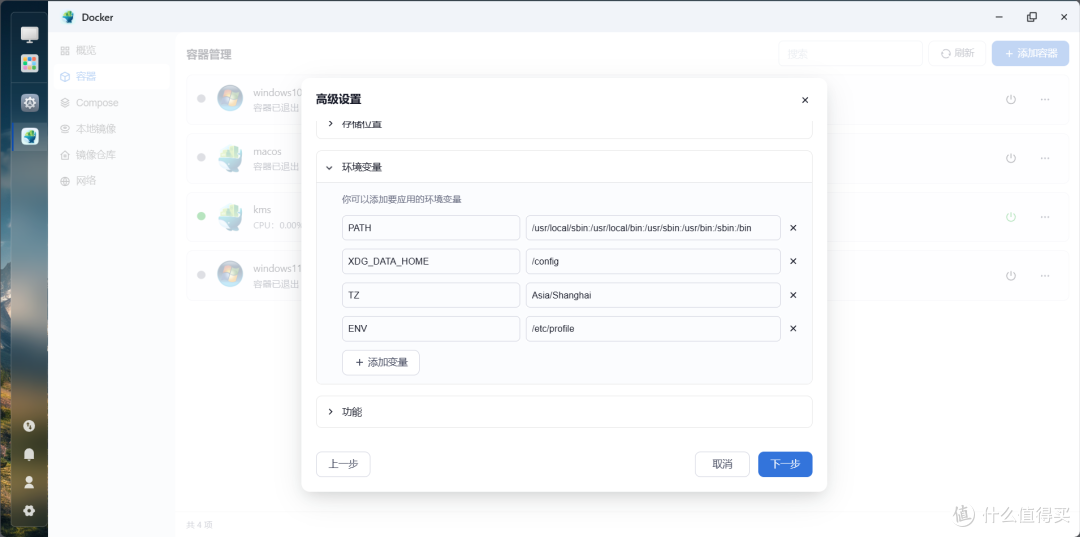Edit the /config value field
The height and width of the screenshot is (537, 1080).
click(653, 262)
